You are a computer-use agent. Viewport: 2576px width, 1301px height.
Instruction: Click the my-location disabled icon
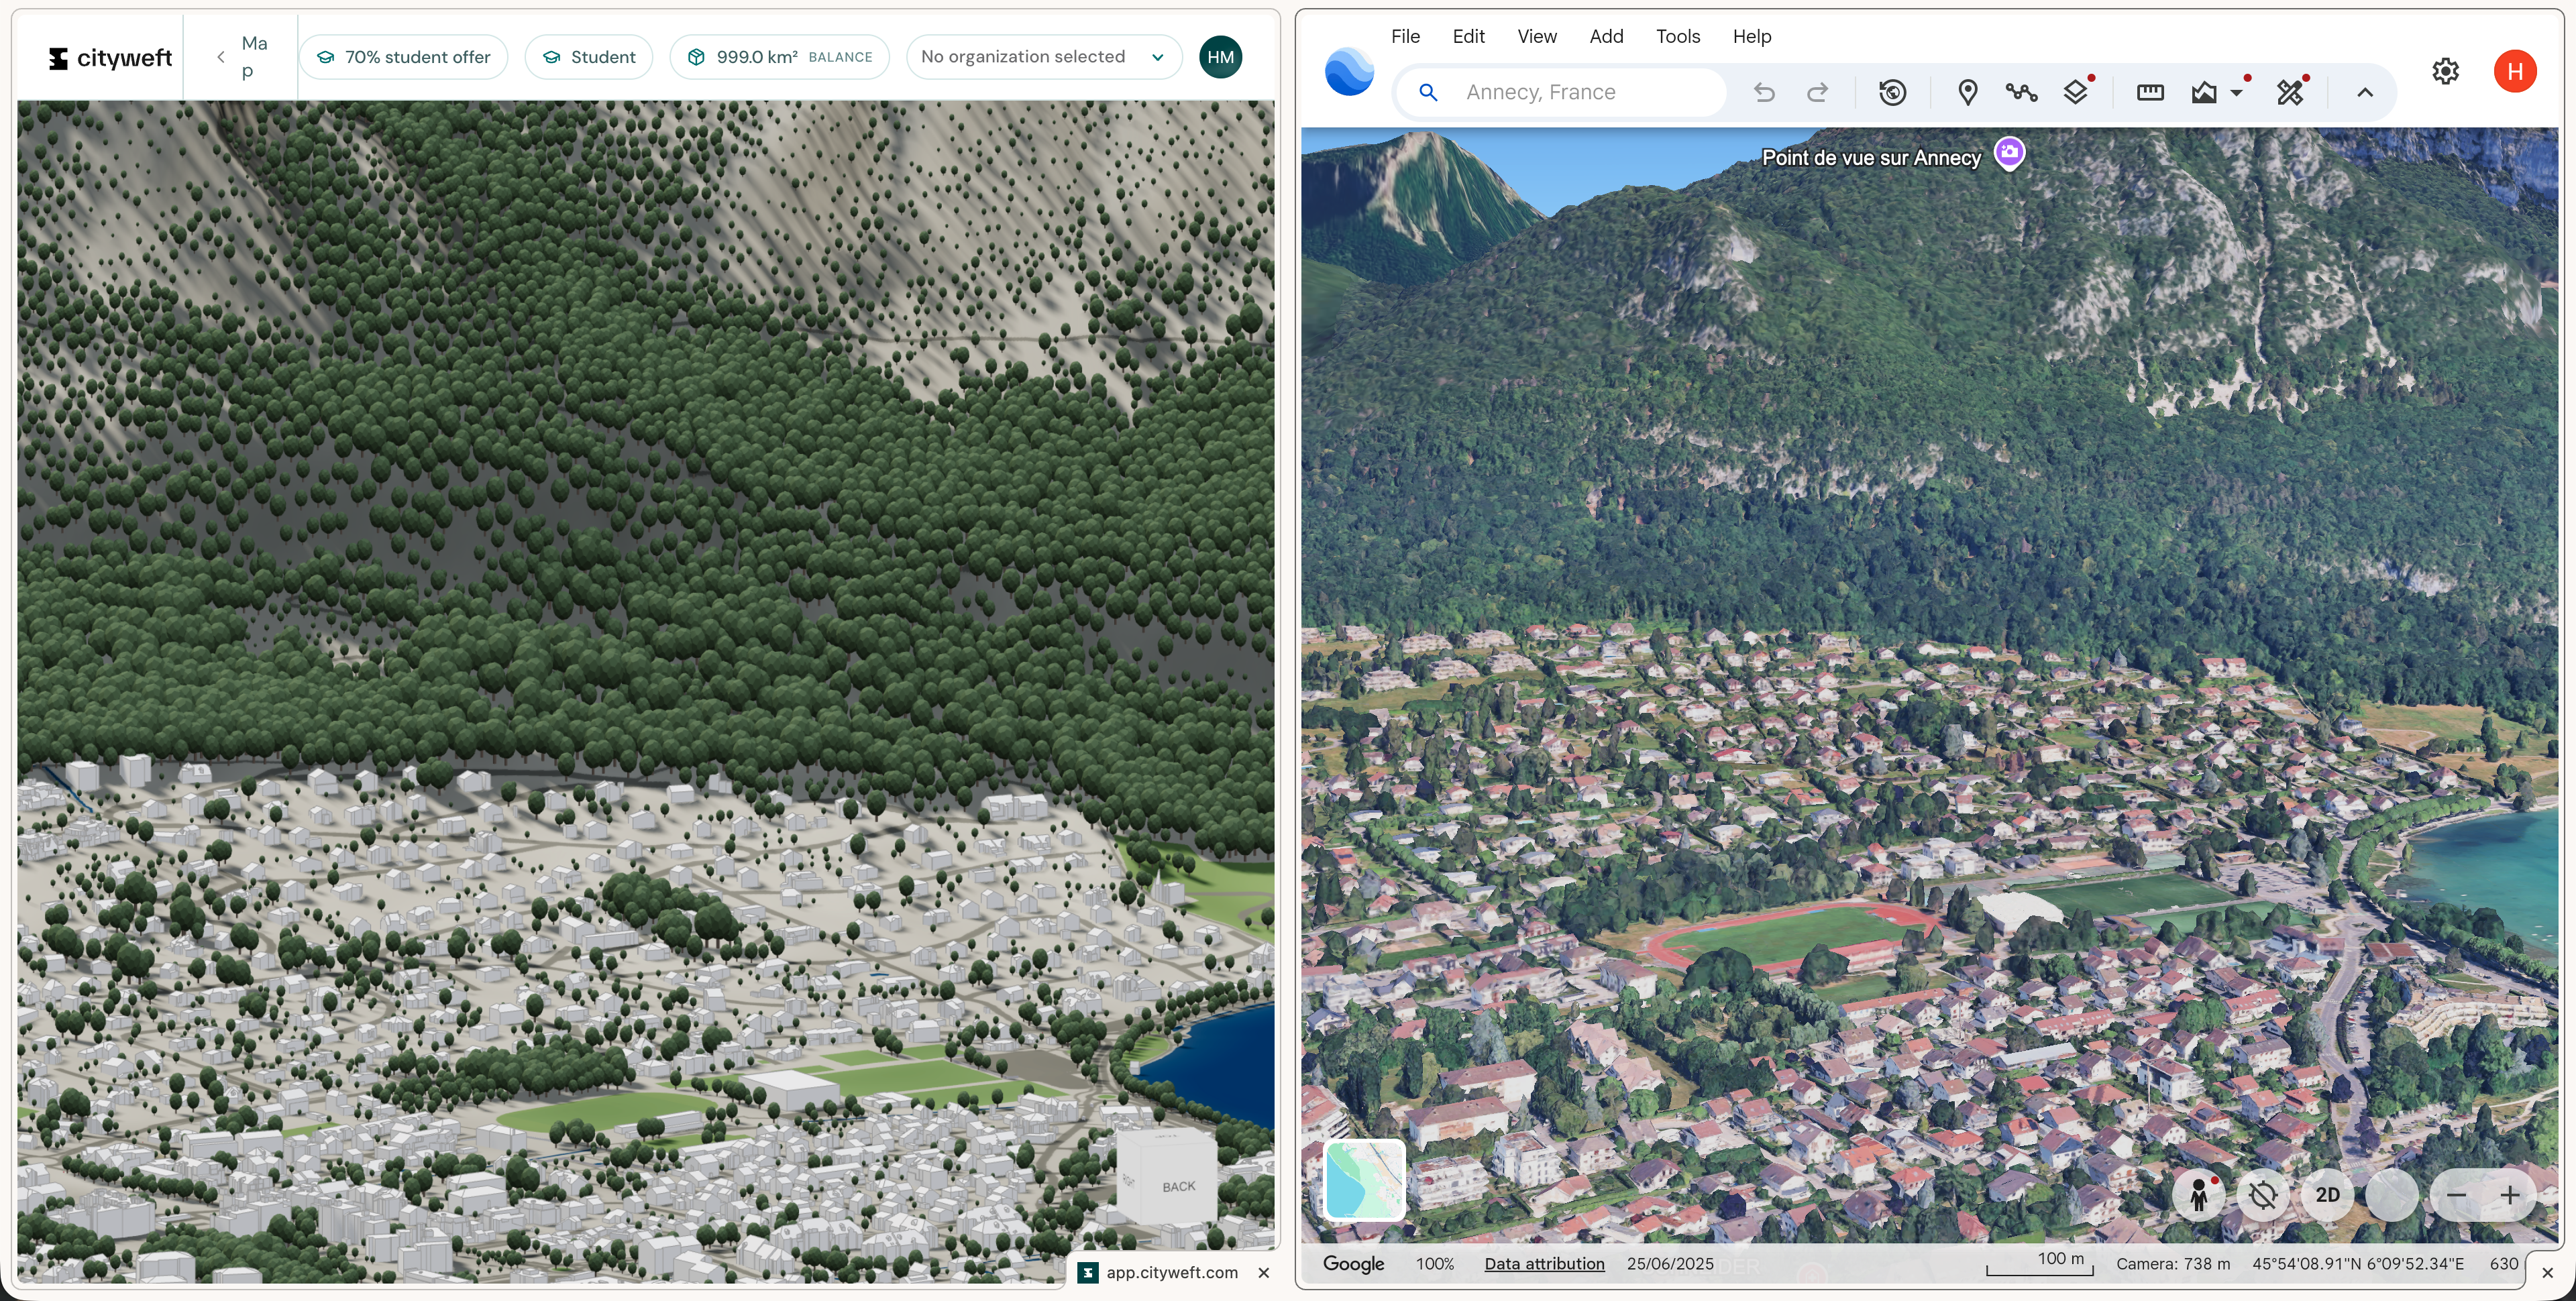2263,1195
